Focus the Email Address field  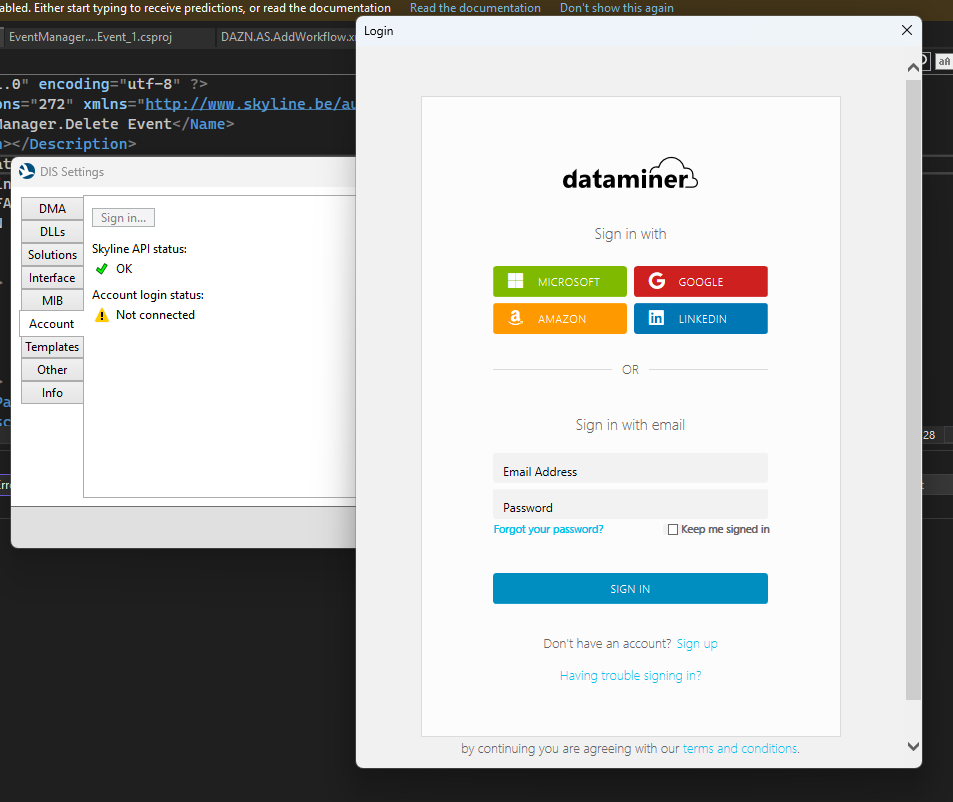tap(630, 468)
